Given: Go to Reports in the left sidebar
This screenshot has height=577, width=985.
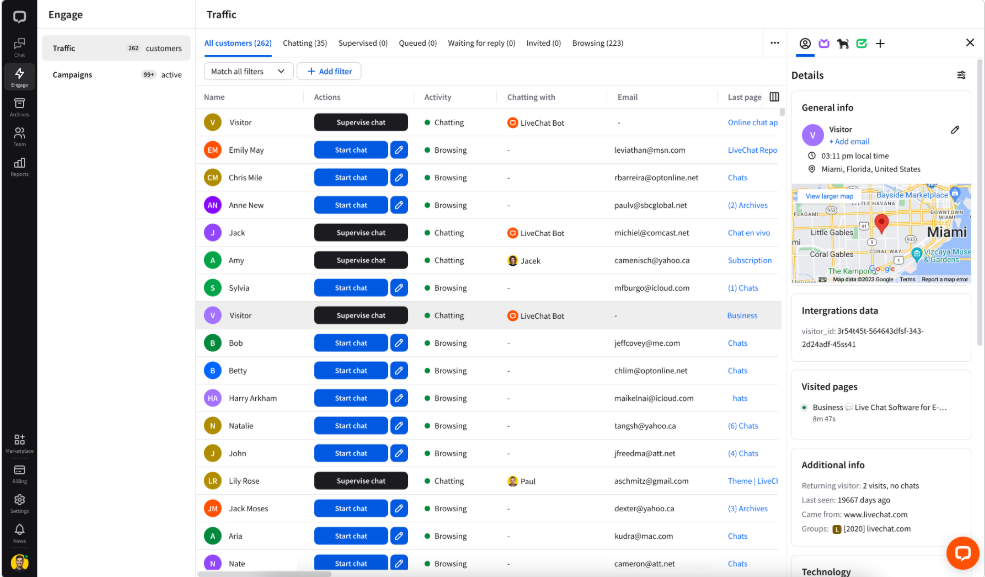Looking at the screenshot, I should click(19, 166).
